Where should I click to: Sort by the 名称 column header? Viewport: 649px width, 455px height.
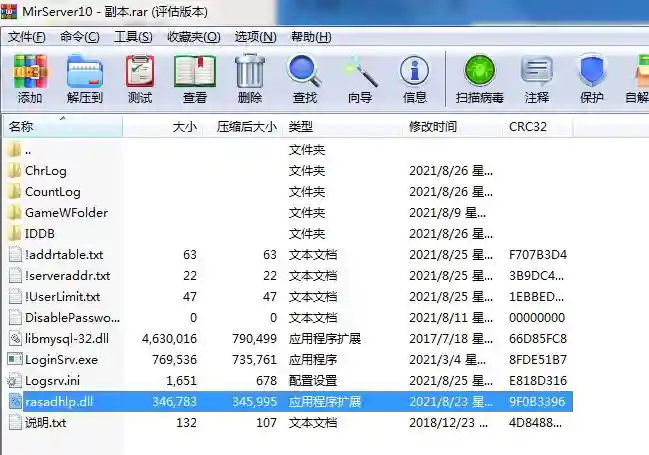click(x=63, y=126)
